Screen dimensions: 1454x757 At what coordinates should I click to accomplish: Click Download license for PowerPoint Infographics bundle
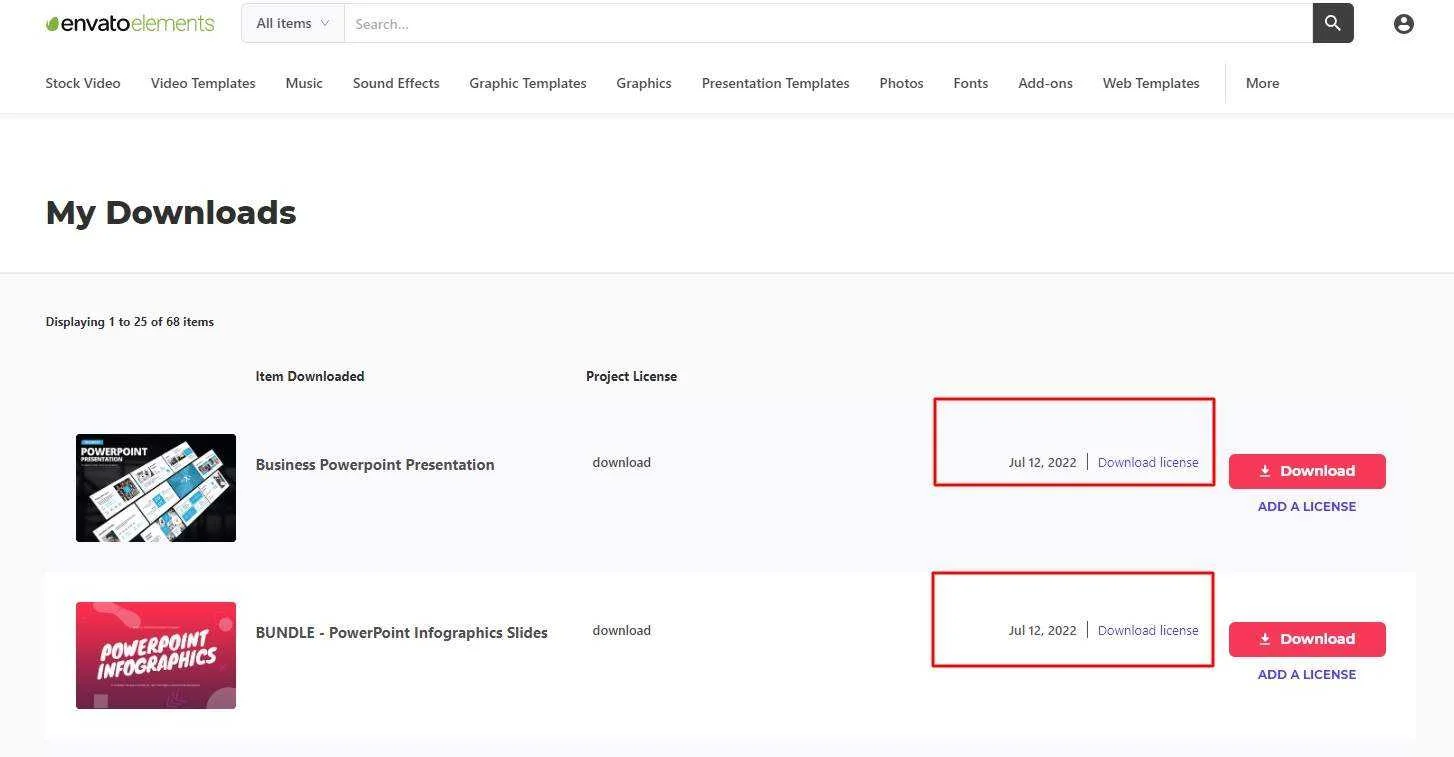(x=1148, y=630)
